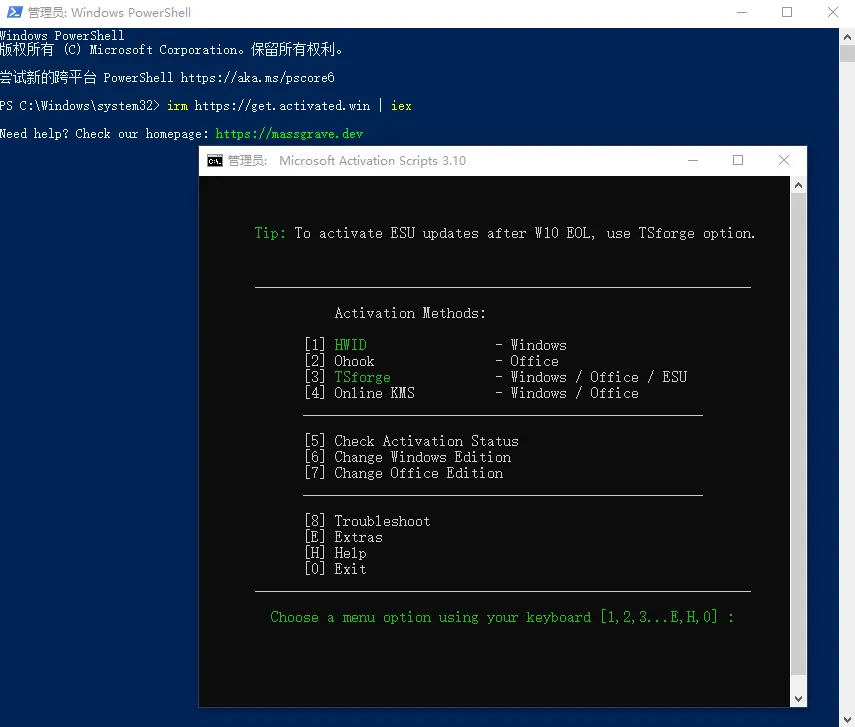Maximize the Microsoft Activation Scripts window
The height and width of the screenshot is (727, 855).
(738, 160)
